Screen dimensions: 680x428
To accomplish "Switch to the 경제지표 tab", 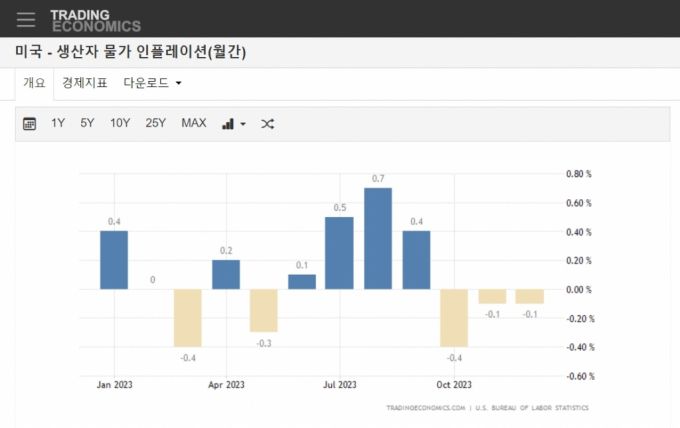I will (84, 83).
